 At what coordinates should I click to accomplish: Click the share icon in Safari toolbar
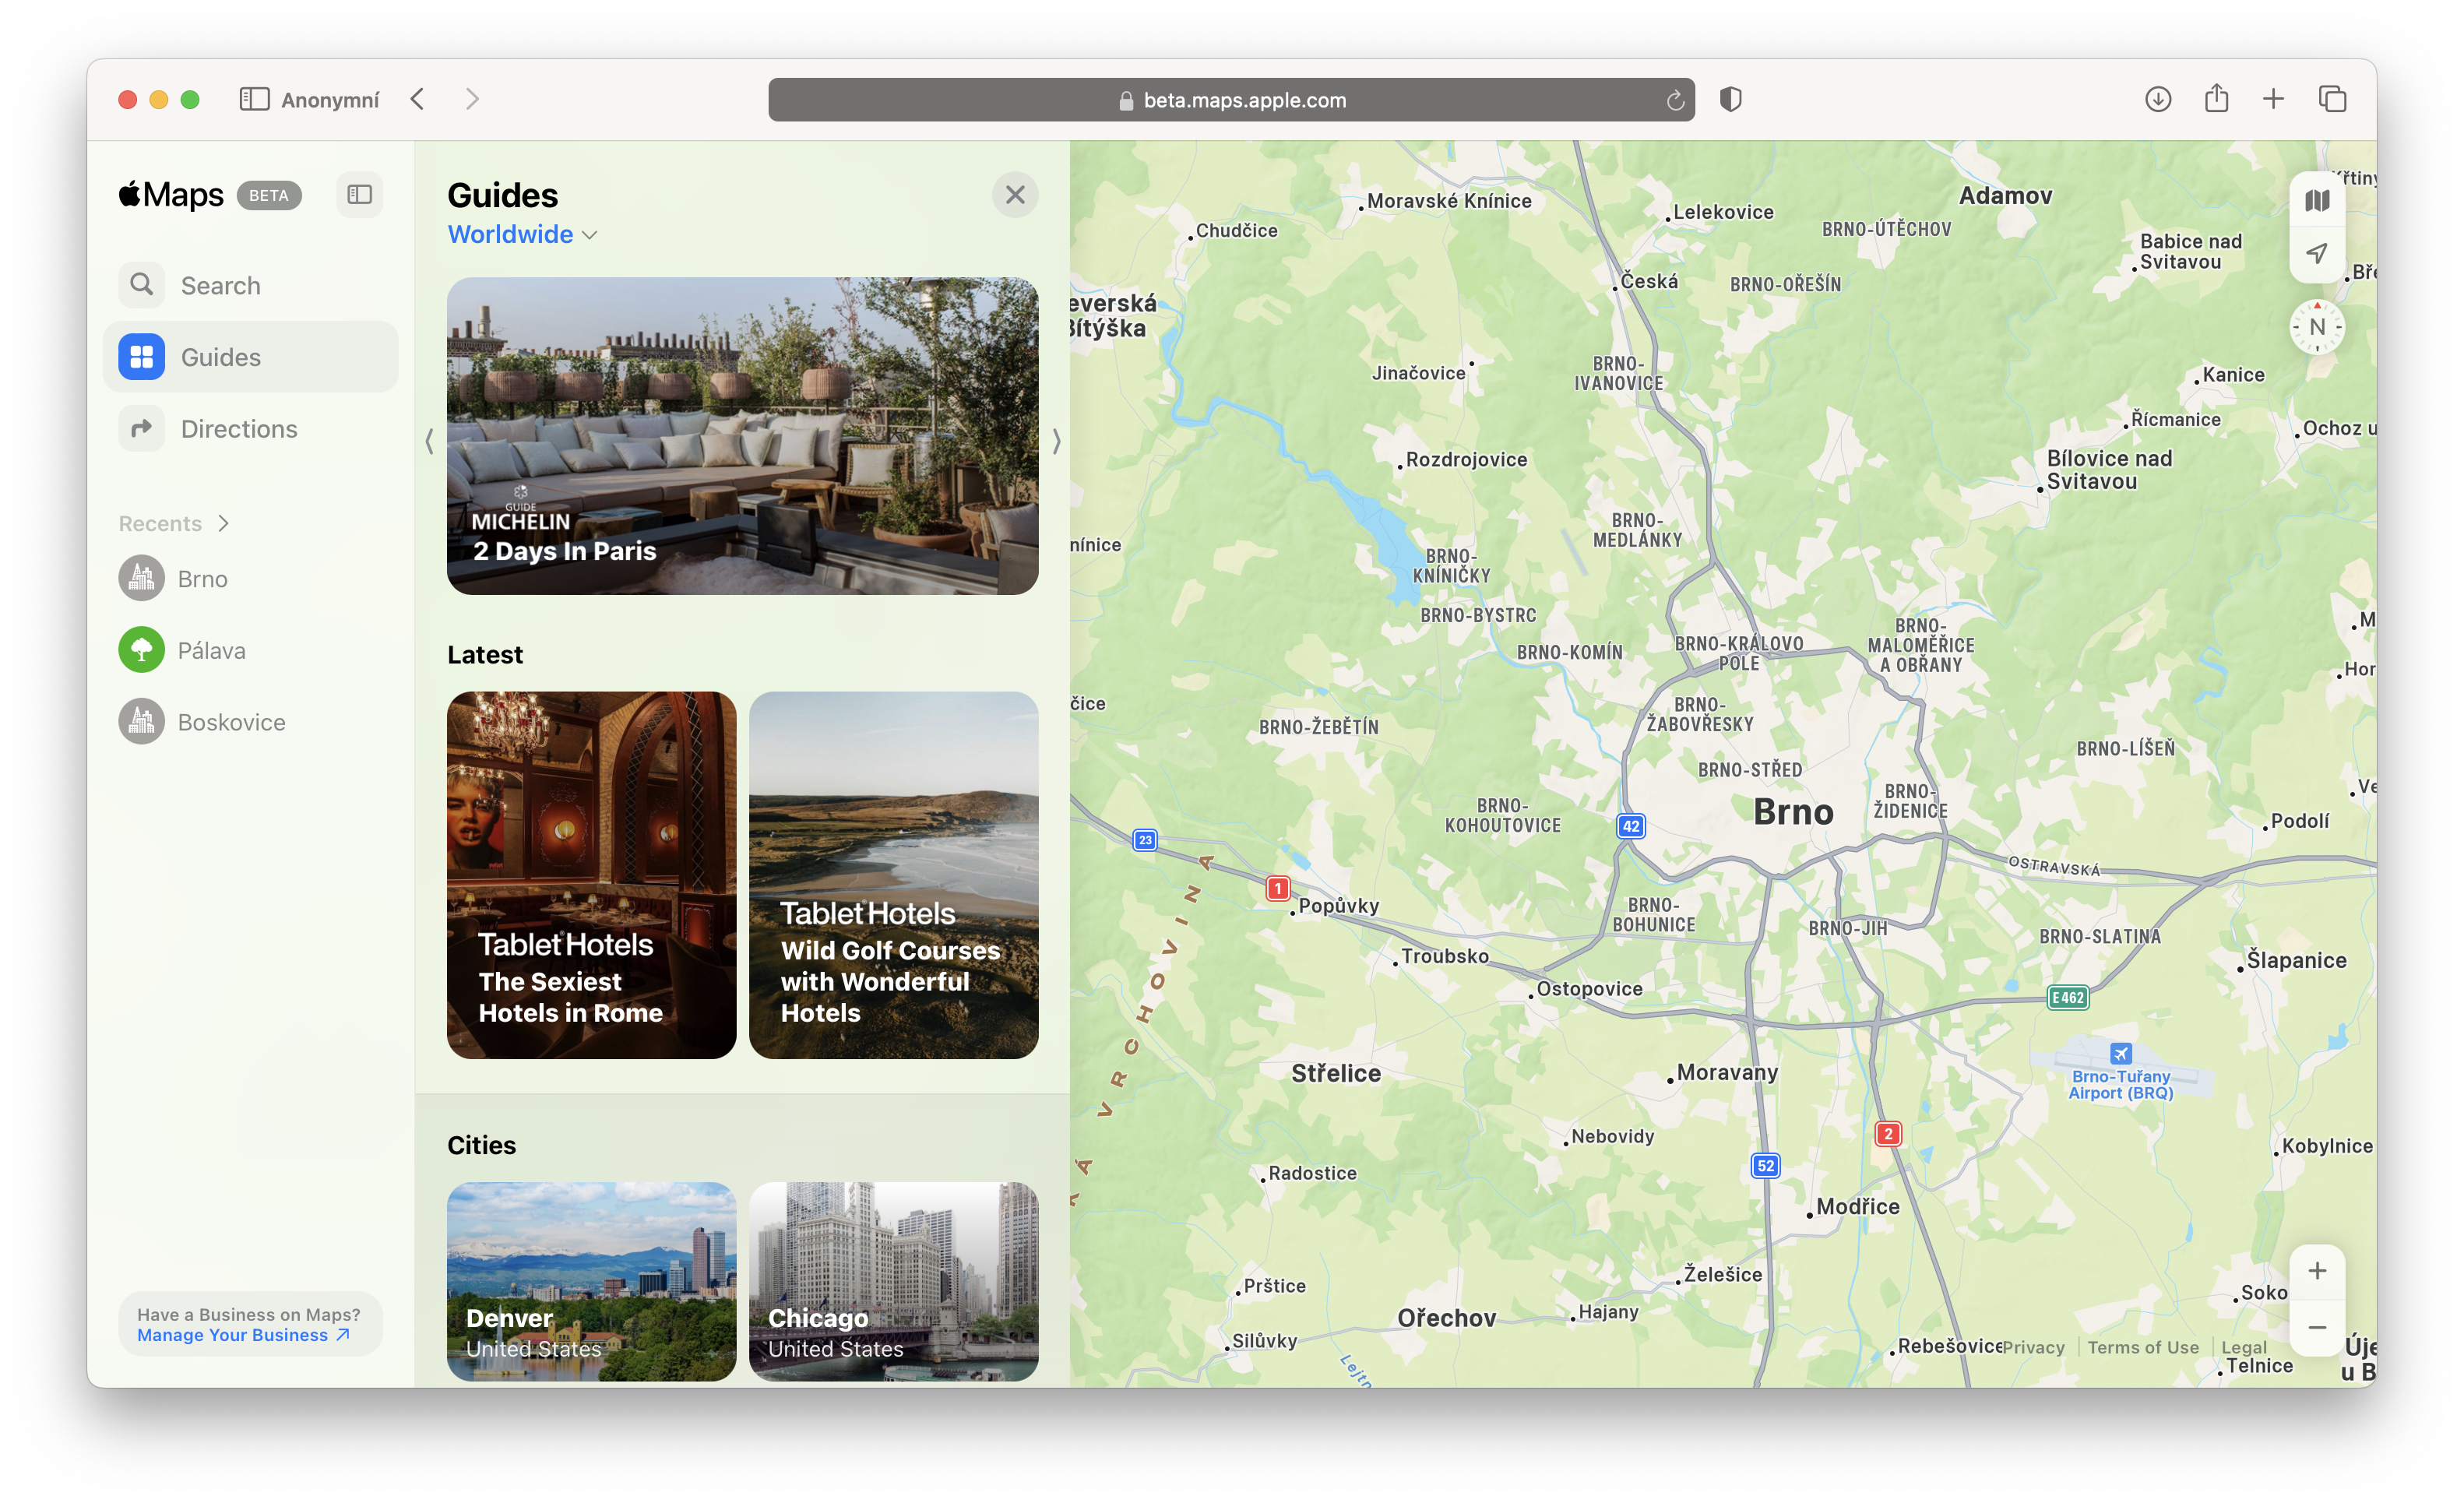2216,99
